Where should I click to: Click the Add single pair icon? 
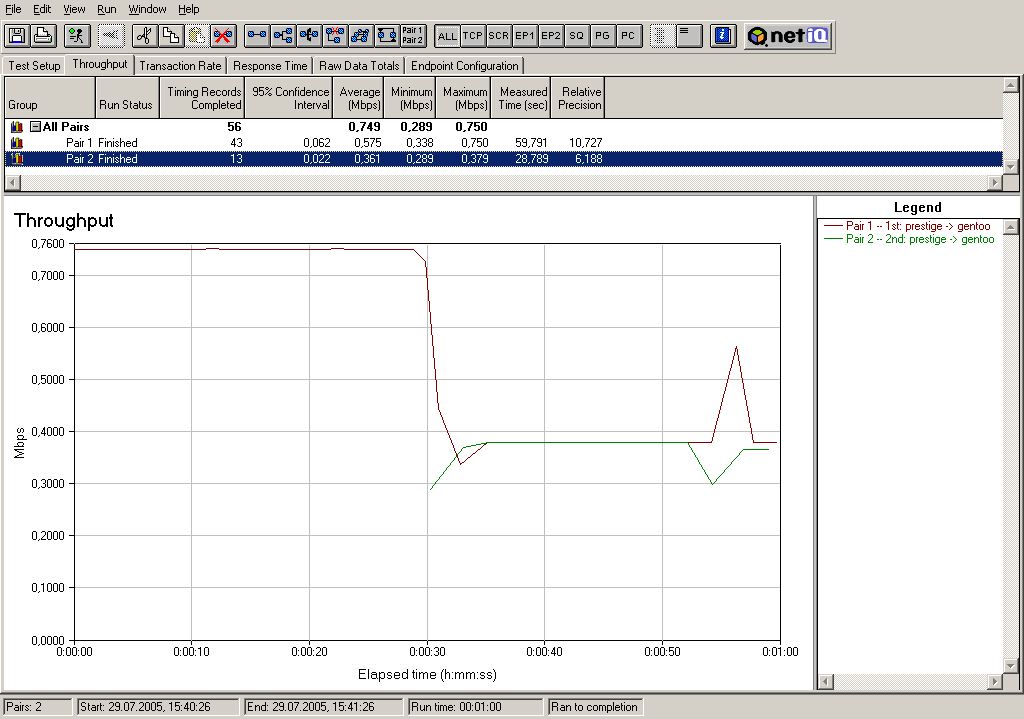[x=257, y=35]
